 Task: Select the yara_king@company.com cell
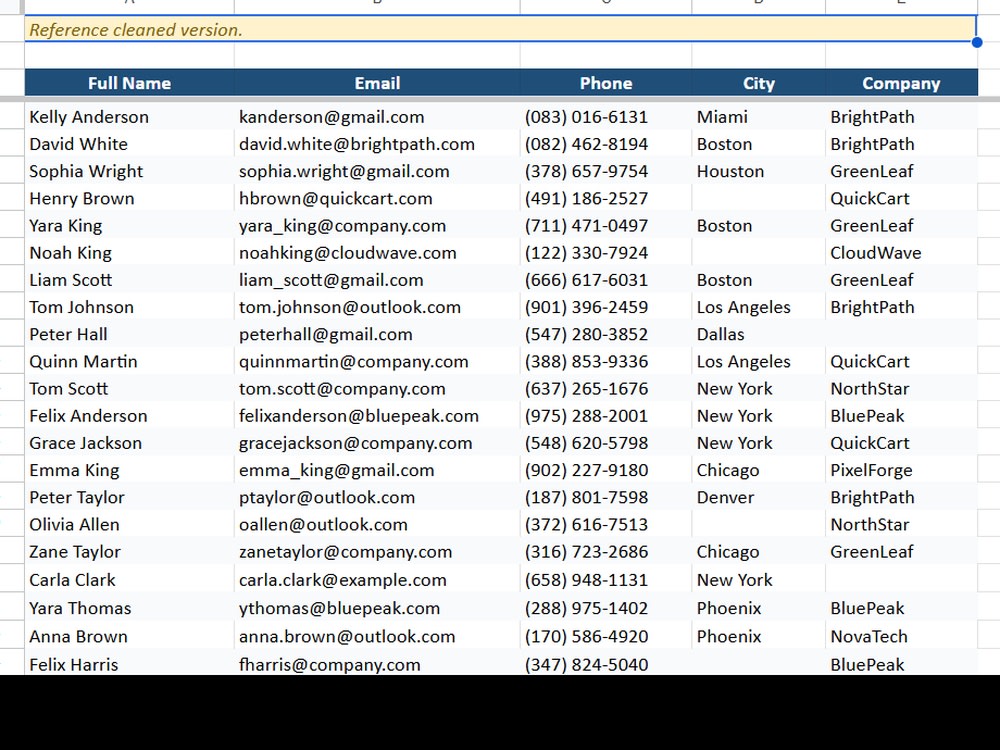click(x=377, y=226)
